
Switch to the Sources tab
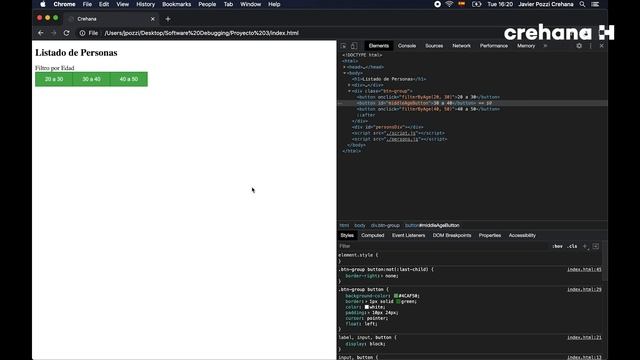[x=434, y=46]
